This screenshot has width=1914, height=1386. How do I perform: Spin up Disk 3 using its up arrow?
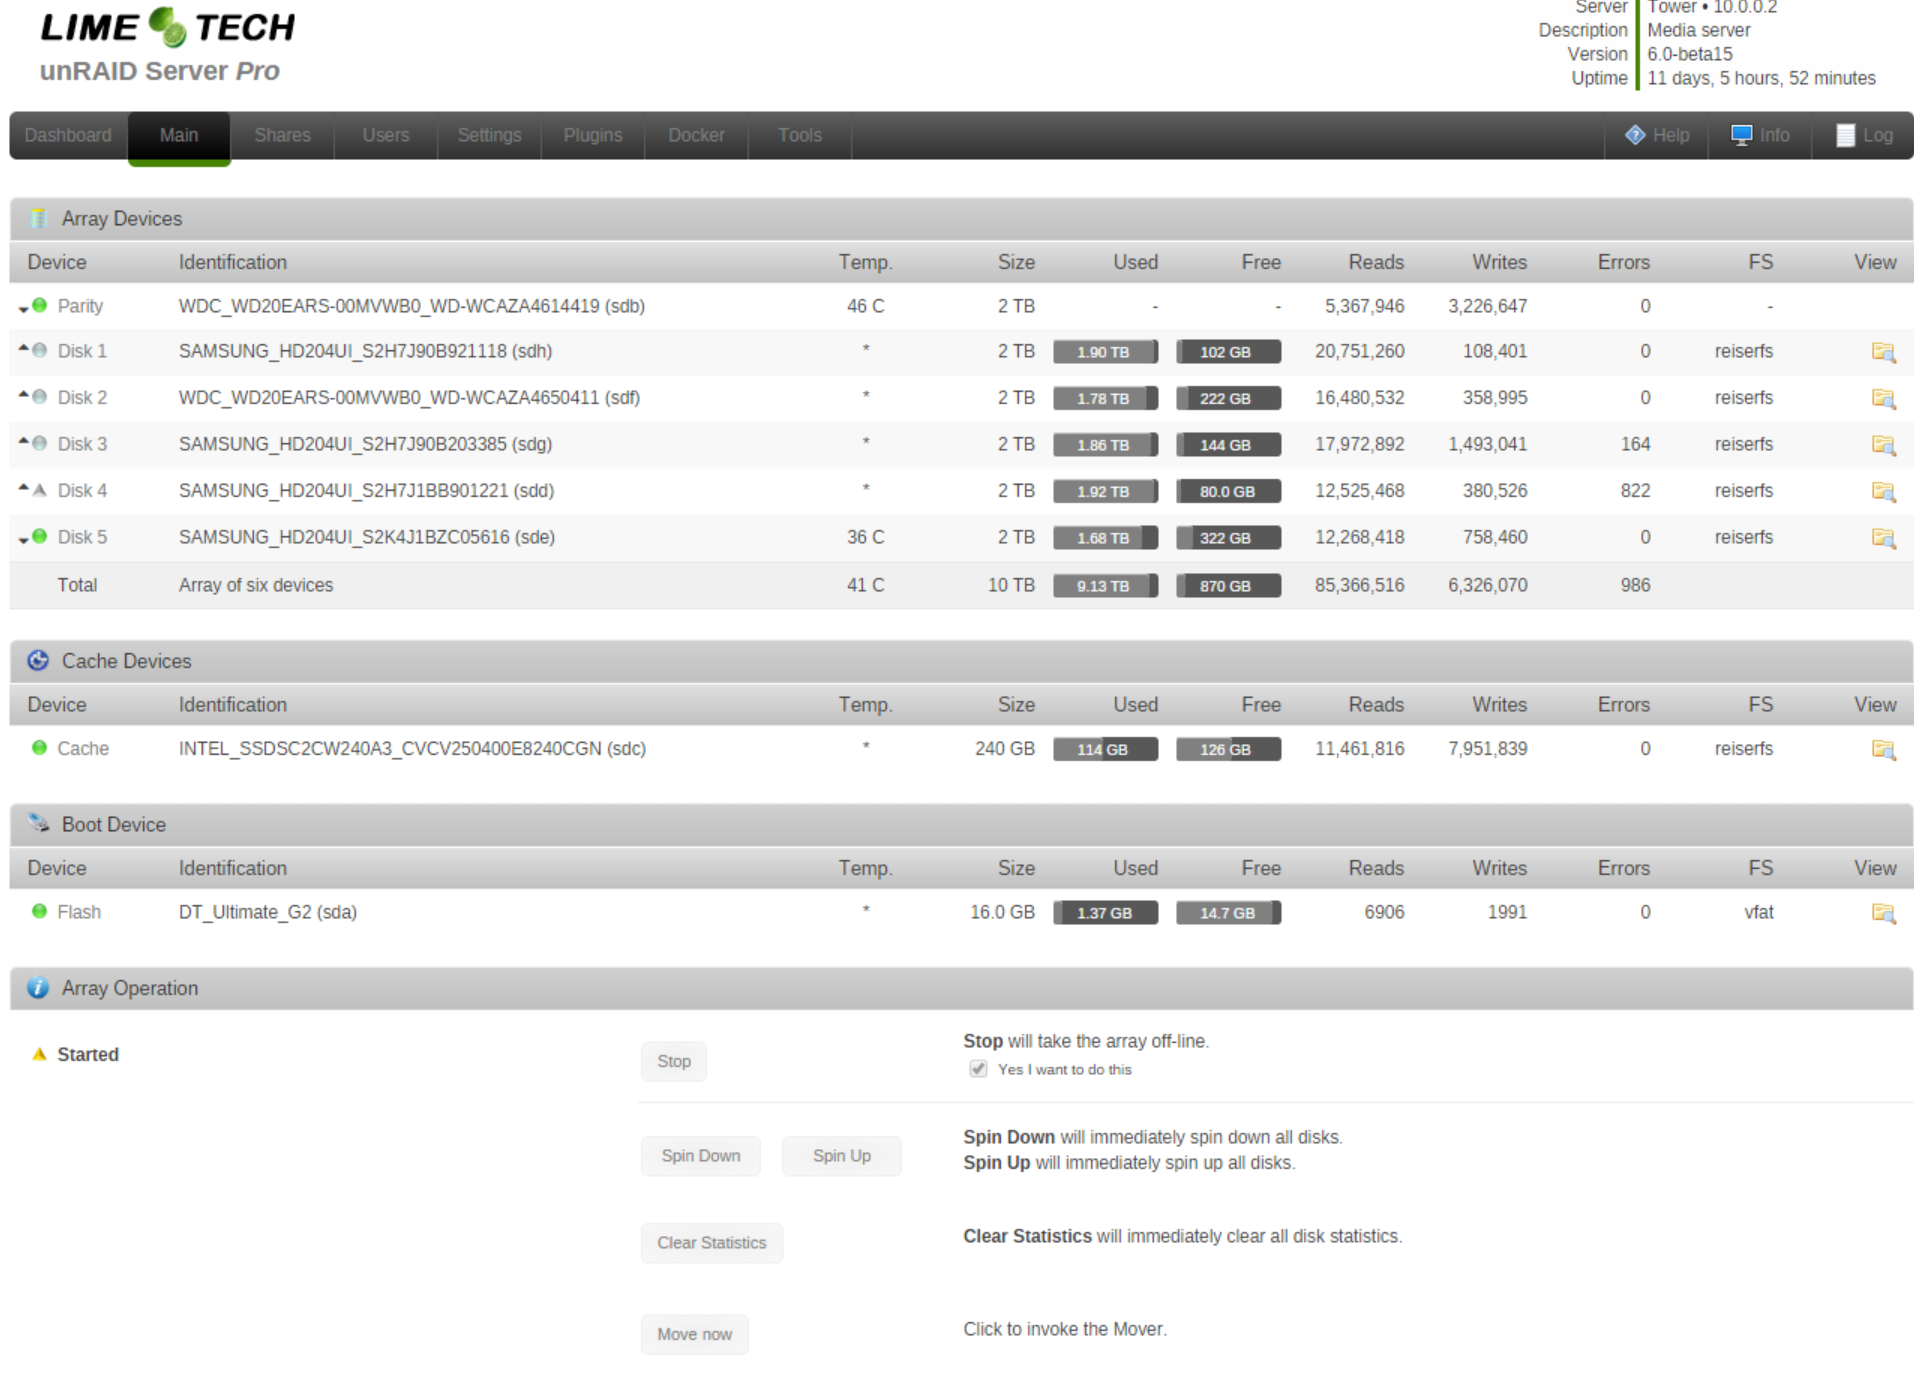[x=23, y=440]
